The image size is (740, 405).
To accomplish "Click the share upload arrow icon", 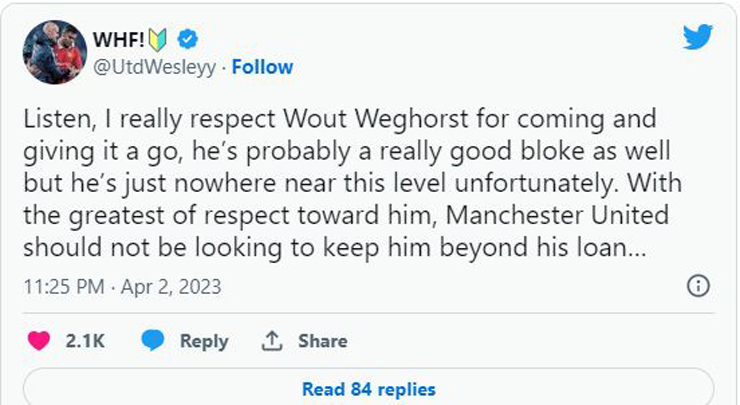I will (x=271, y=341).
